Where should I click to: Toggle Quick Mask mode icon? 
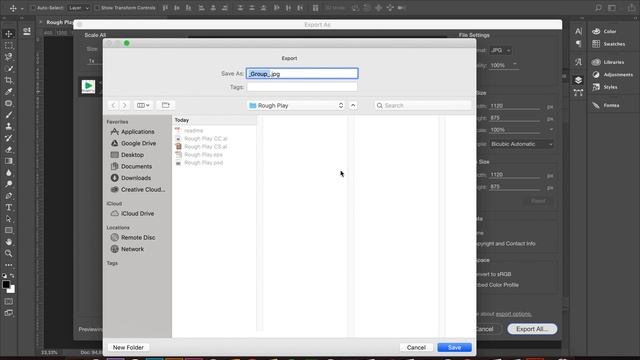click(x=9, y=302)
